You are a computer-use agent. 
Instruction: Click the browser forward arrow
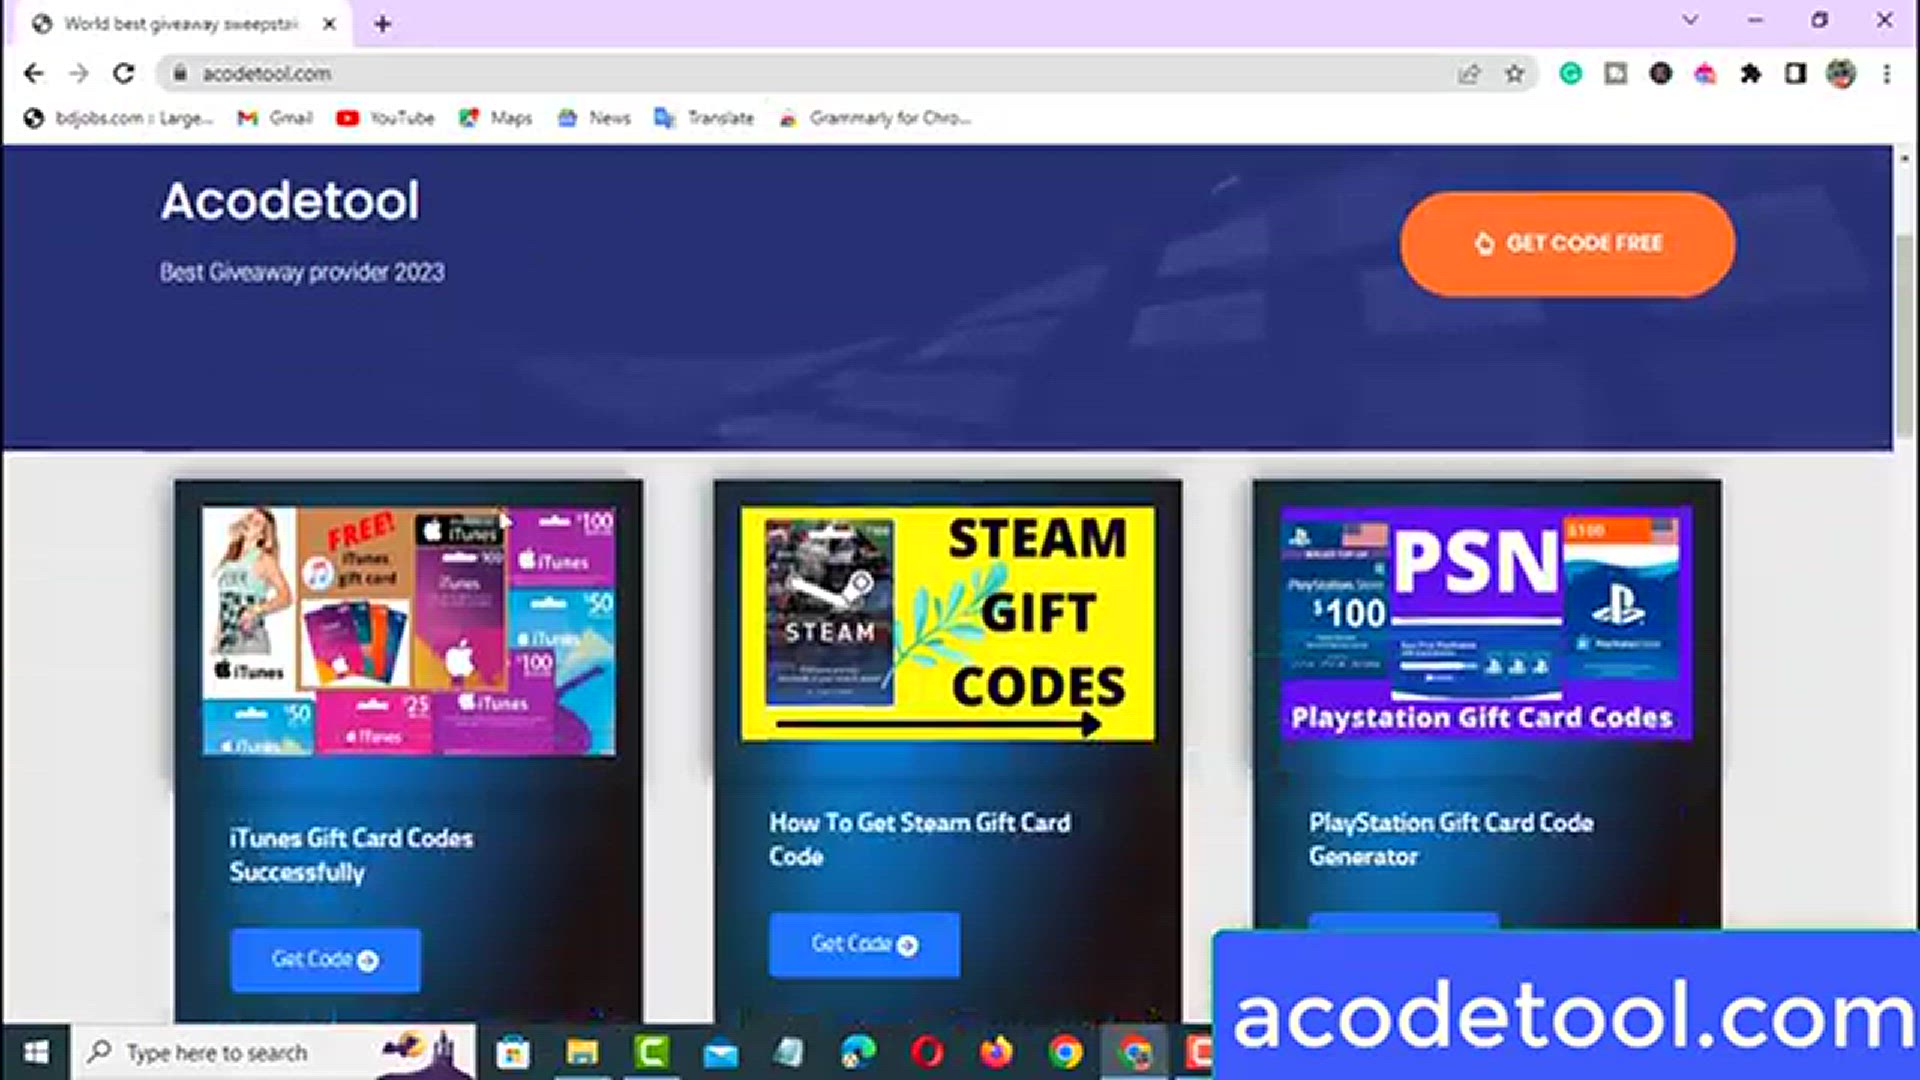(x=79, y=73)
